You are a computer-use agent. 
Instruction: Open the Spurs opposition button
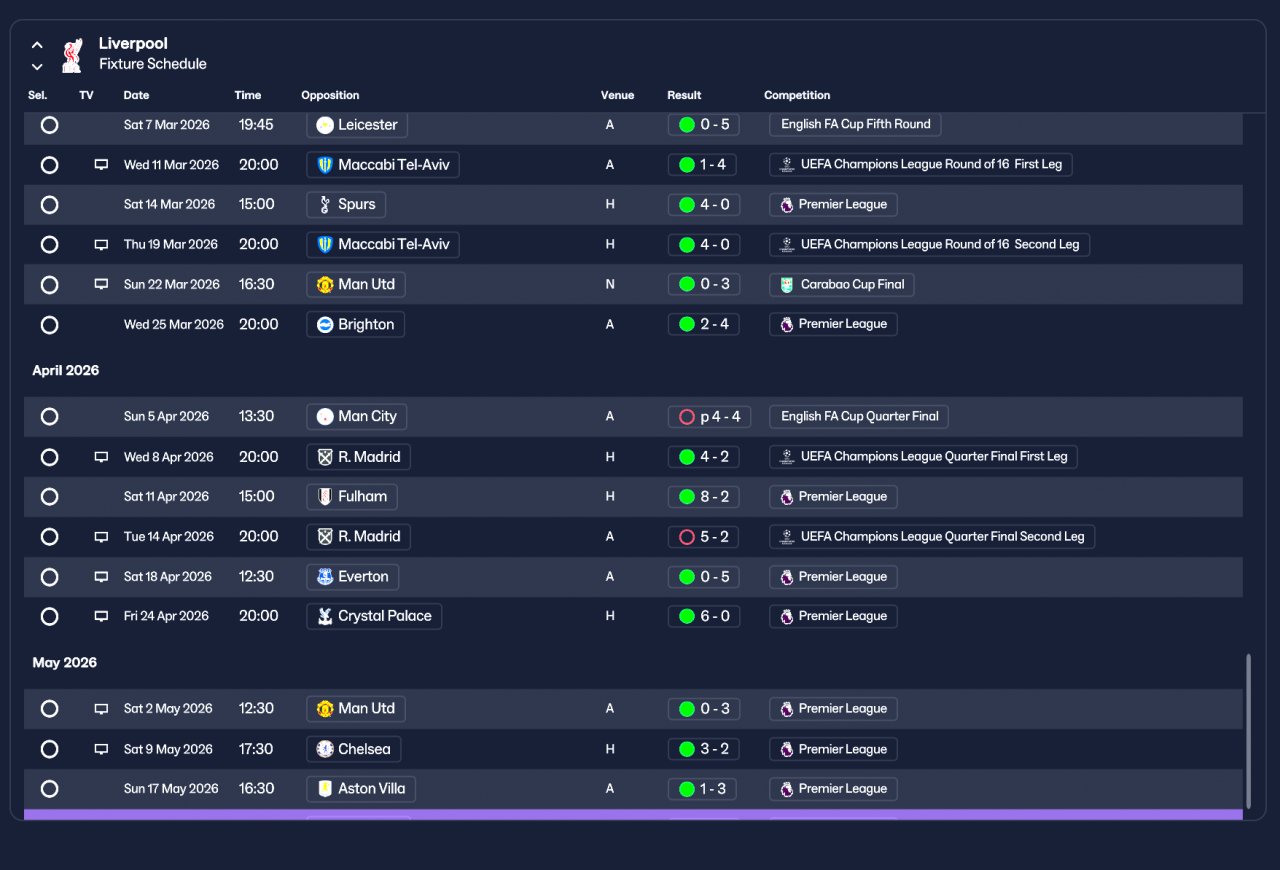[346, 205]
